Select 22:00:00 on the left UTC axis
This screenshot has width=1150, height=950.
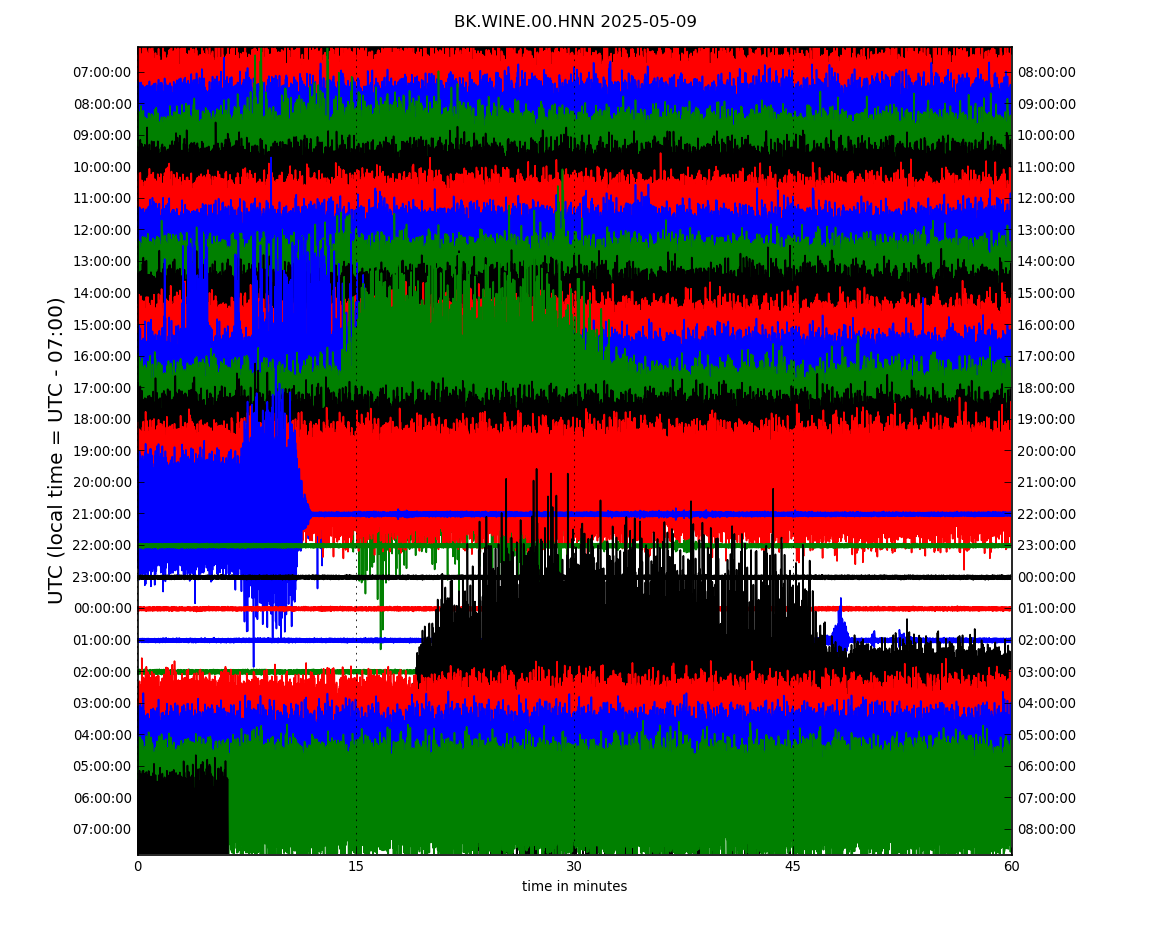tap(103, 546)
